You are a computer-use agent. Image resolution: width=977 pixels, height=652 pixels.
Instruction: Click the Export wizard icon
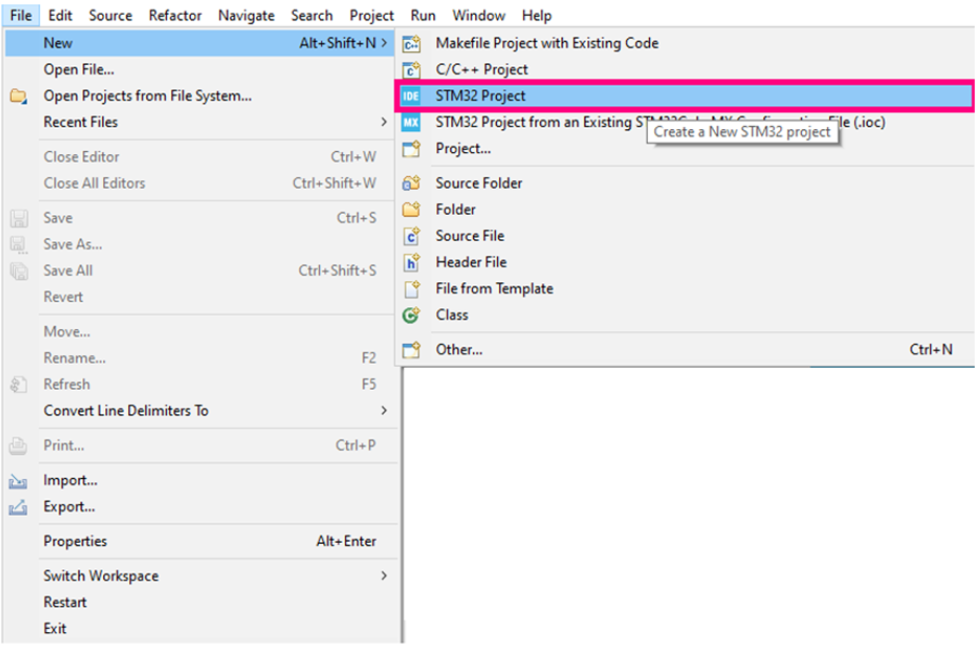coord(18,506)
